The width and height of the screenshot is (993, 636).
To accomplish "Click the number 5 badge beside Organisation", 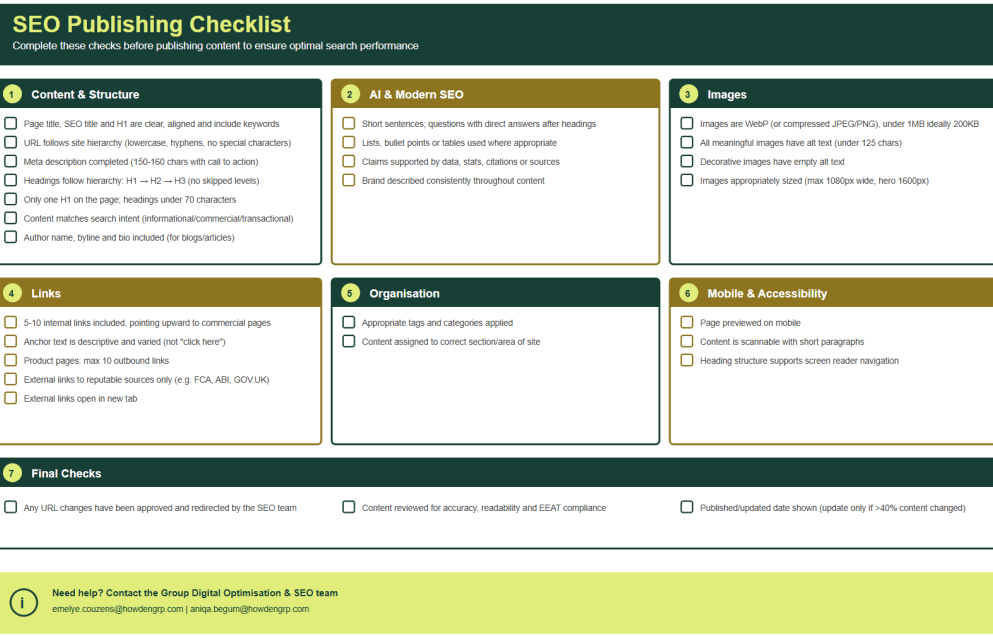I will tap(350, 293).
